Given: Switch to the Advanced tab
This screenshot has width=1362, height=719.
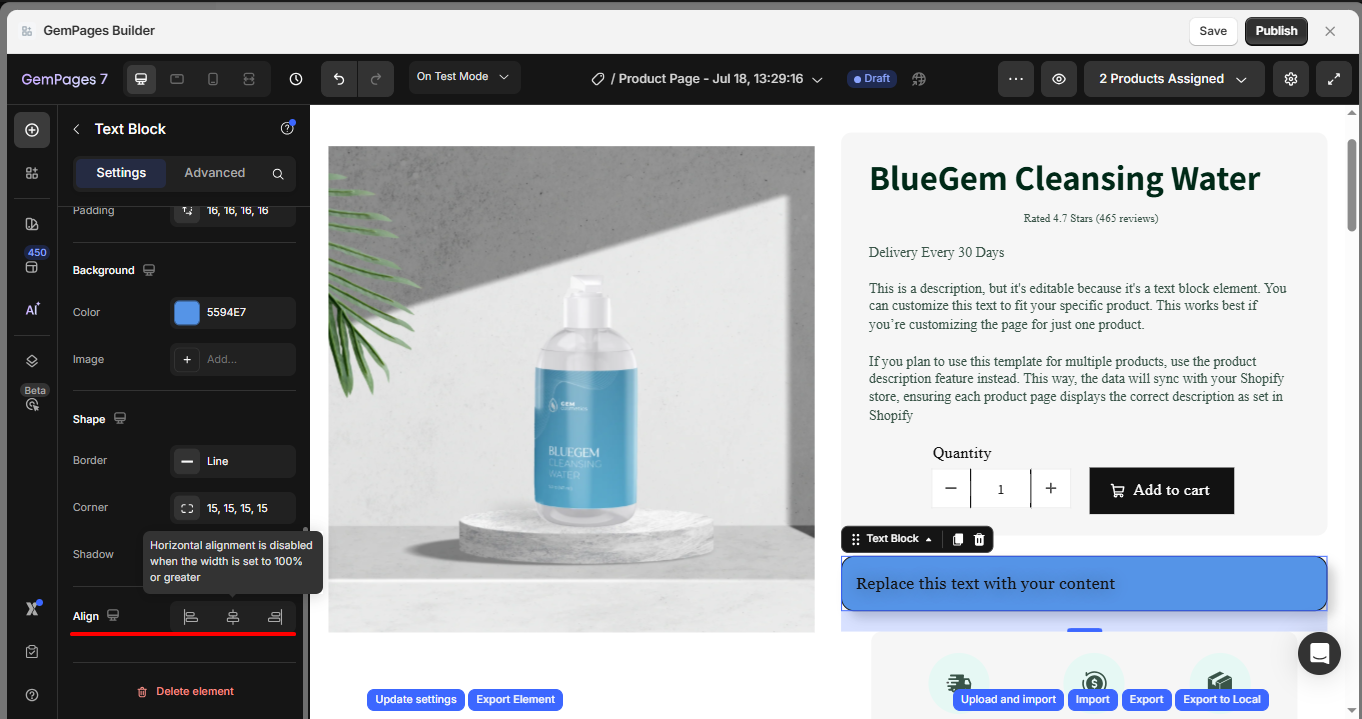Looking at the screenshot, I should point(215,173).
